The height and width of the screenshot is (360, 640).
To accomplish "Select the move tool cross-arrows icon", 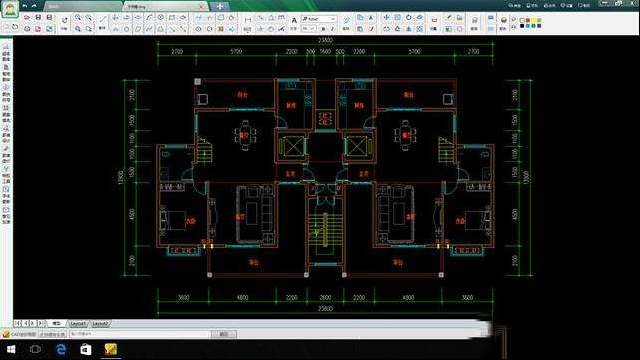I will [387, 18].
